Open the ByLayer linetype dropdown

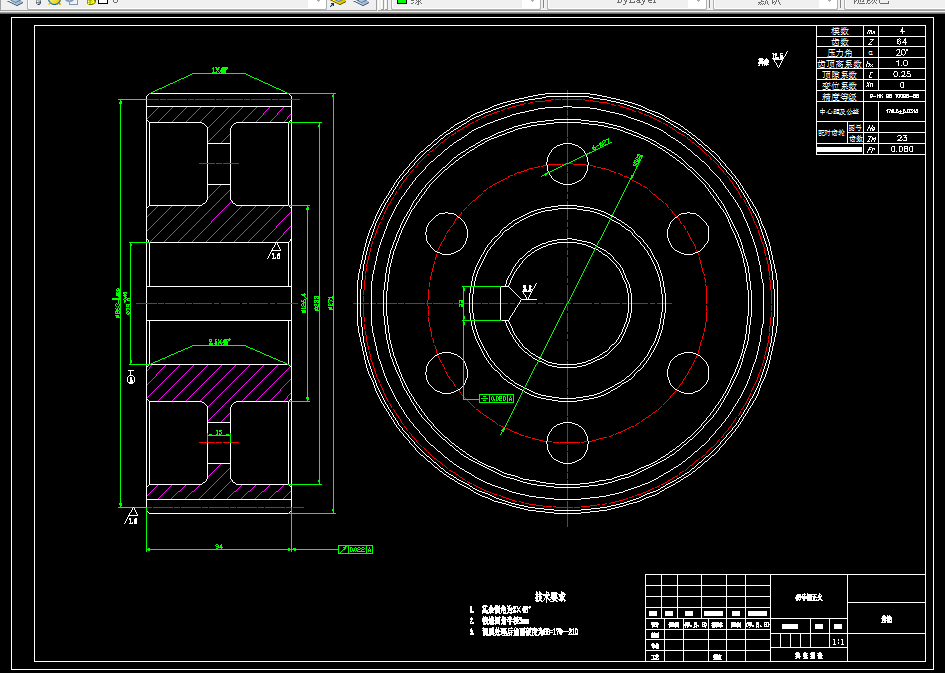(x=627, y=3)
